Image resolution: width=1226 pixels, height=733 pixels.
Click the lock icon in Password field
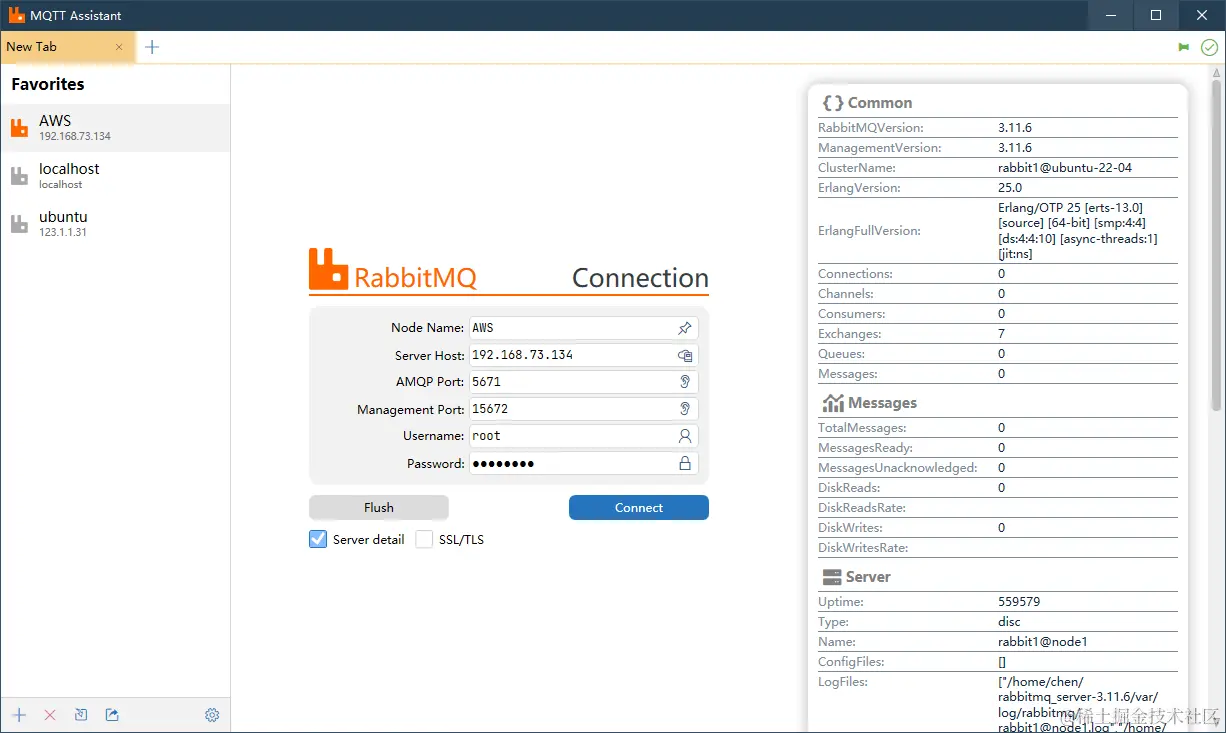685,463
